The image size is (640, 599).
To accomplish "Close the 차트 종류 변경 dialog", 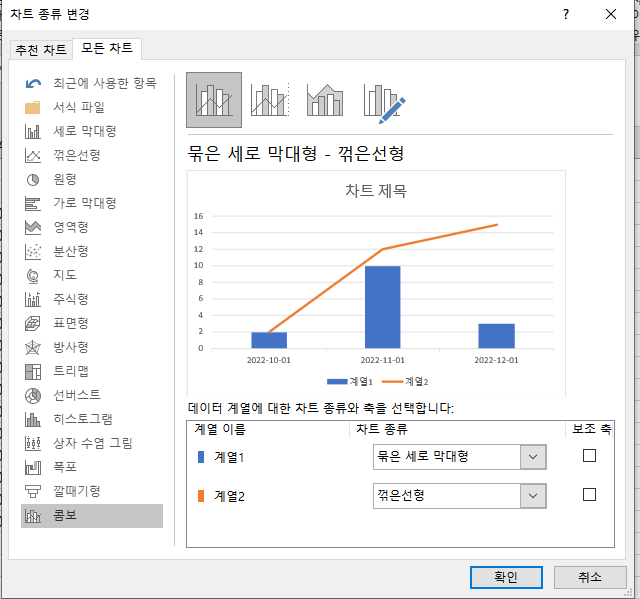I will click(611, 15).
